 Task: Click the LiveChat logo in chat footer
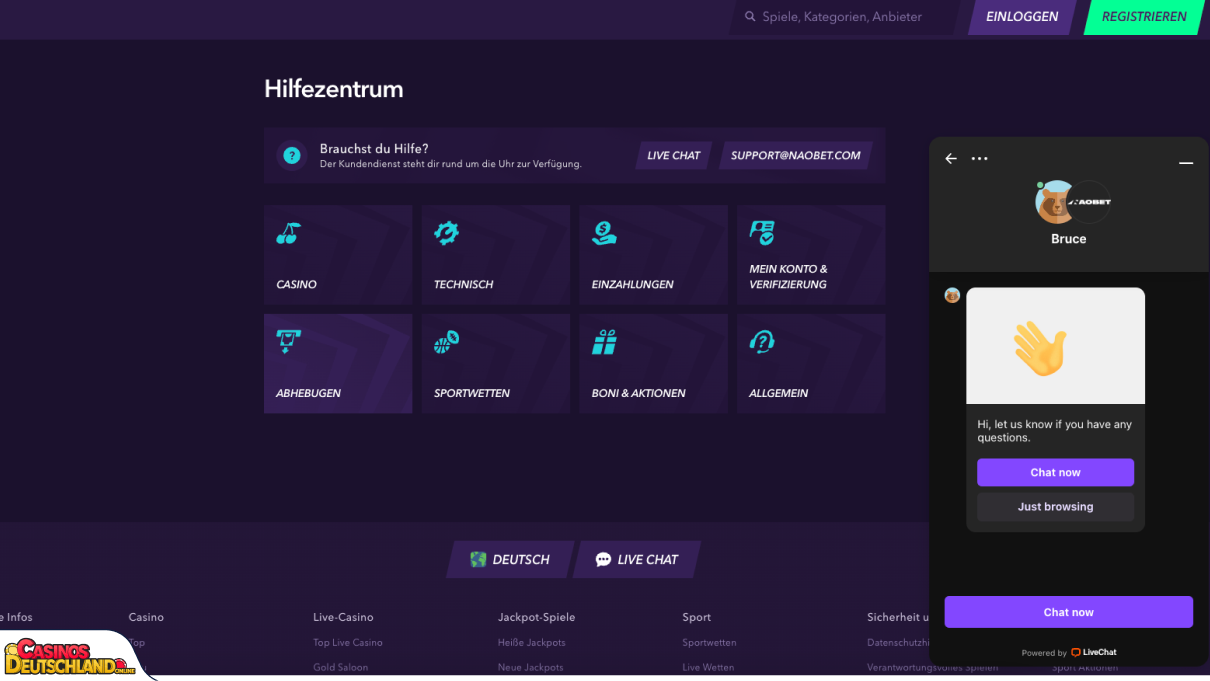pyautogui.click(x=1094, y=652)
